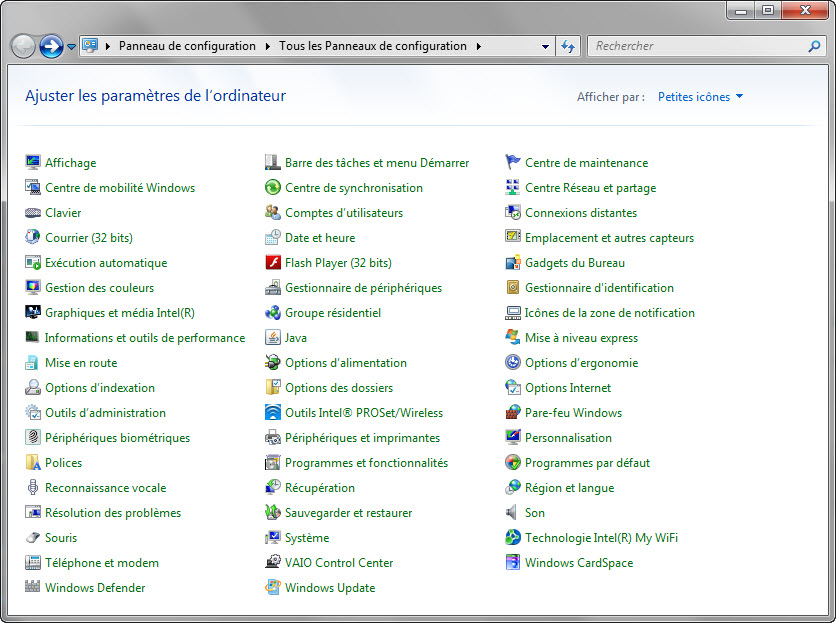Expand the arrow before Panneau de configuration
This screenshot has height=623, width=836.
click(x=108, y=46)
